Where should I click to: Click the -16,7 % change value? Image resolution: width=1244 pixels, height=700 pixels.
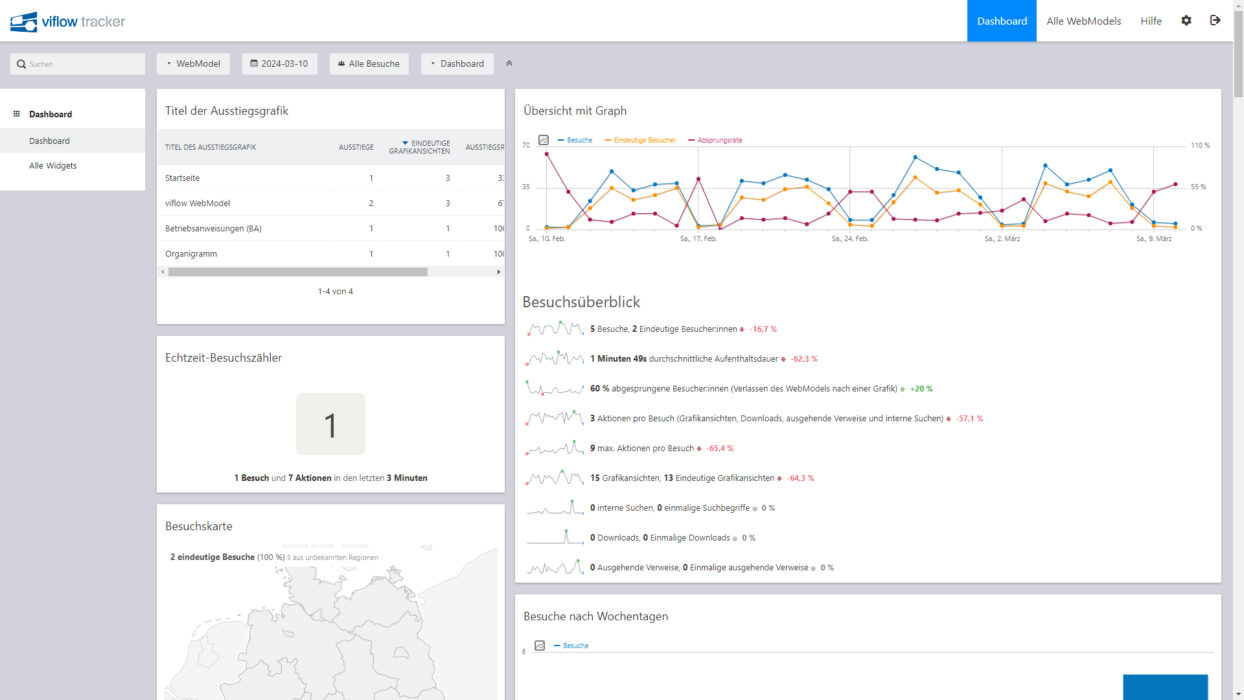point(763,329)
